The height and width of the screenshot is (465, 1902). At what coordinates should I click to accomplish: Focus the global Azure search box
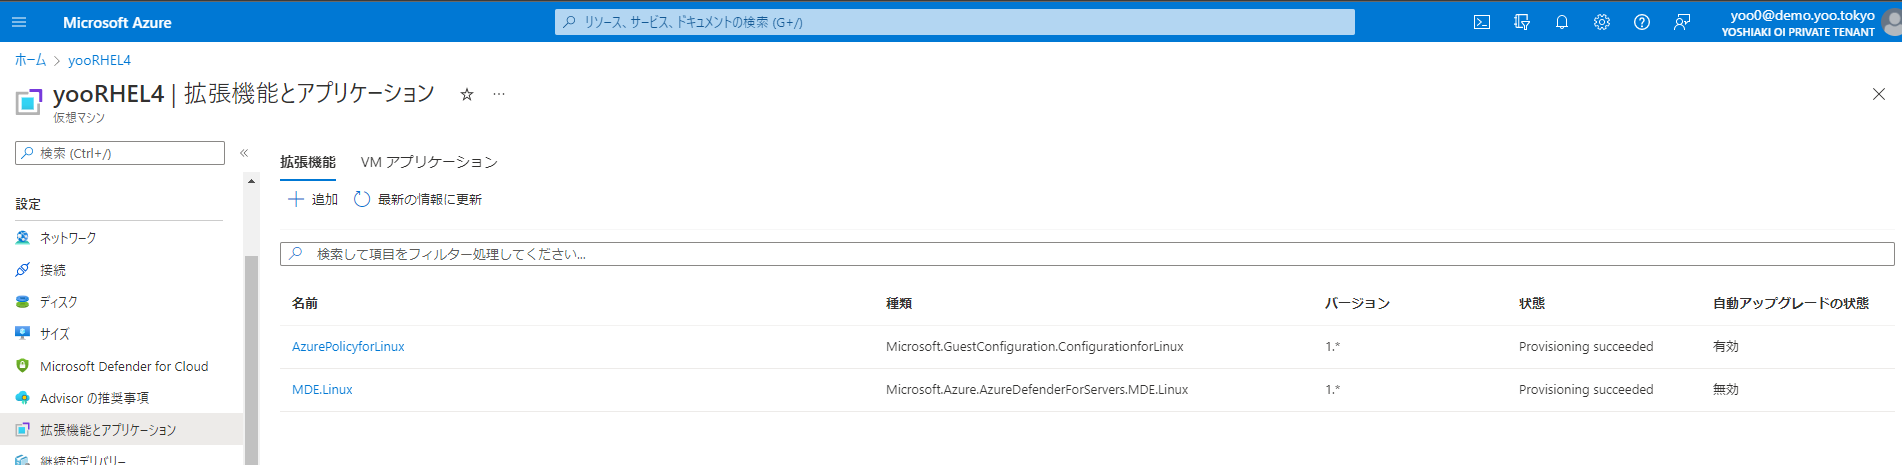[x=955, y=22]
